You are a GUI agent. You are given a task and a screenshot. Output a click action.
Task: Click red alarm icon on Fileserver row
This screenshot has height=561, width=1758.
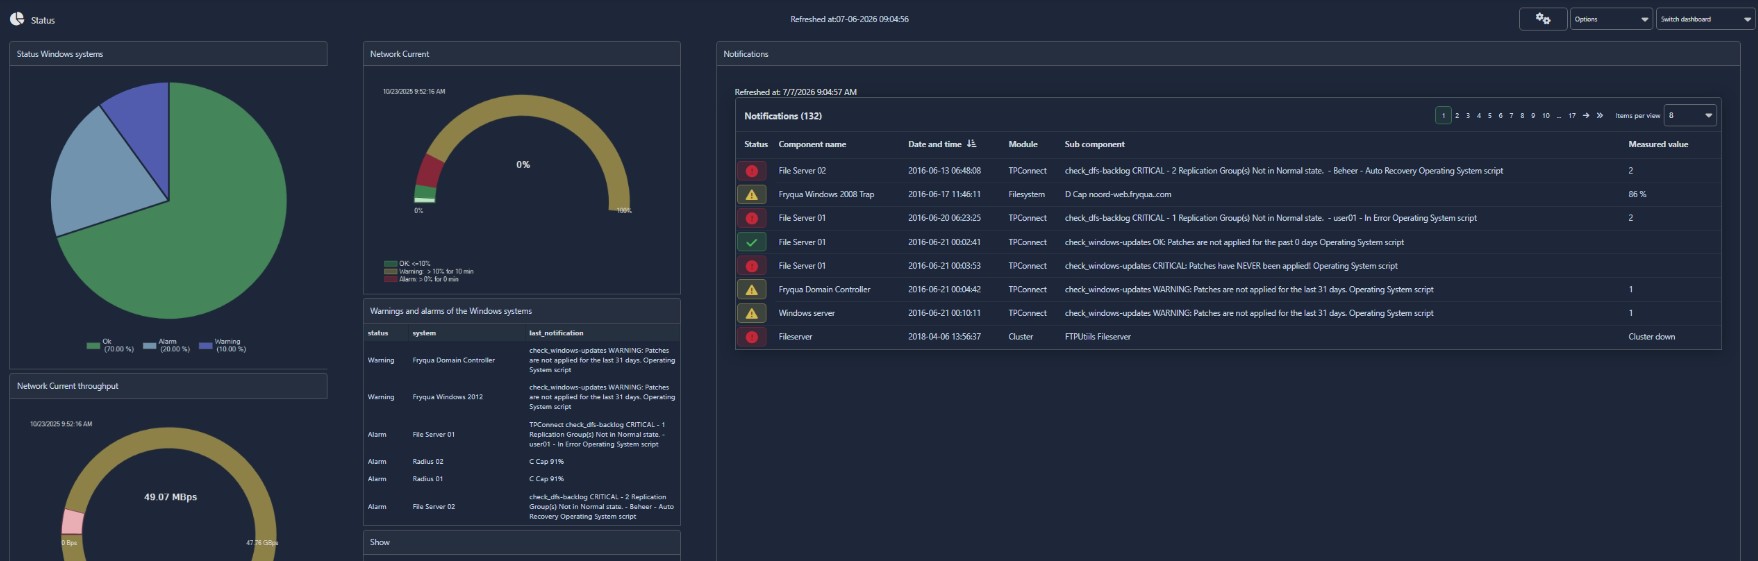751,337
